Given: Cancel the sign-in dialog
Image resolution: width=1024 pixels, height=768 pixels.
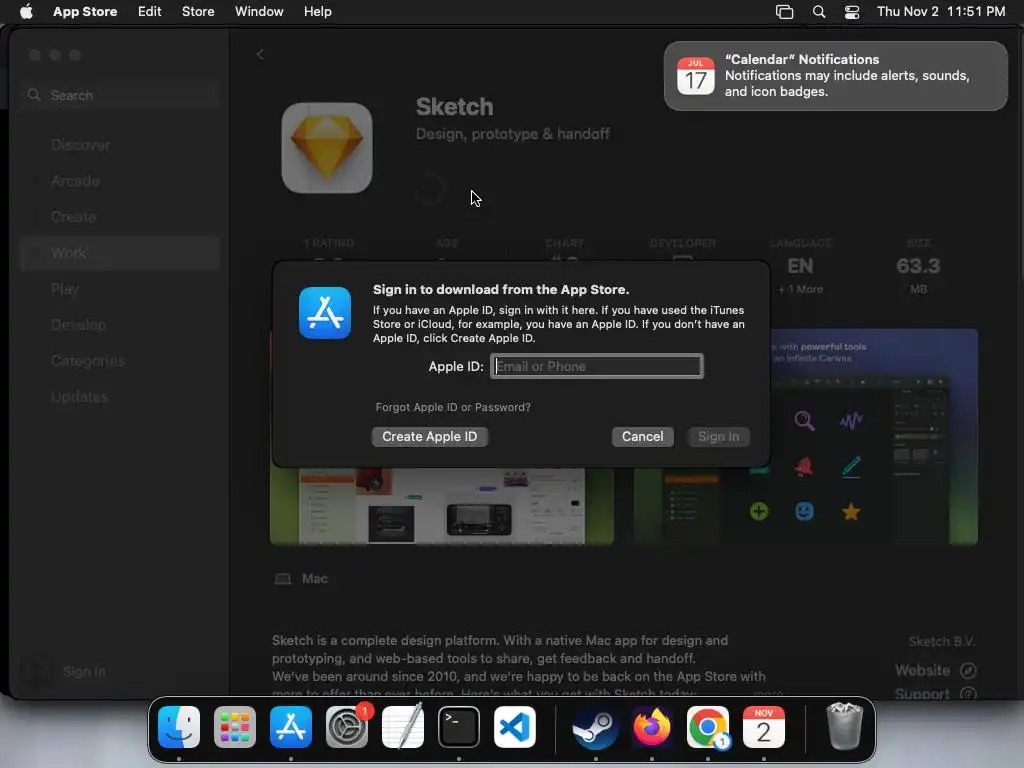Looking at the screenshot, I should [x=643, y=436].
